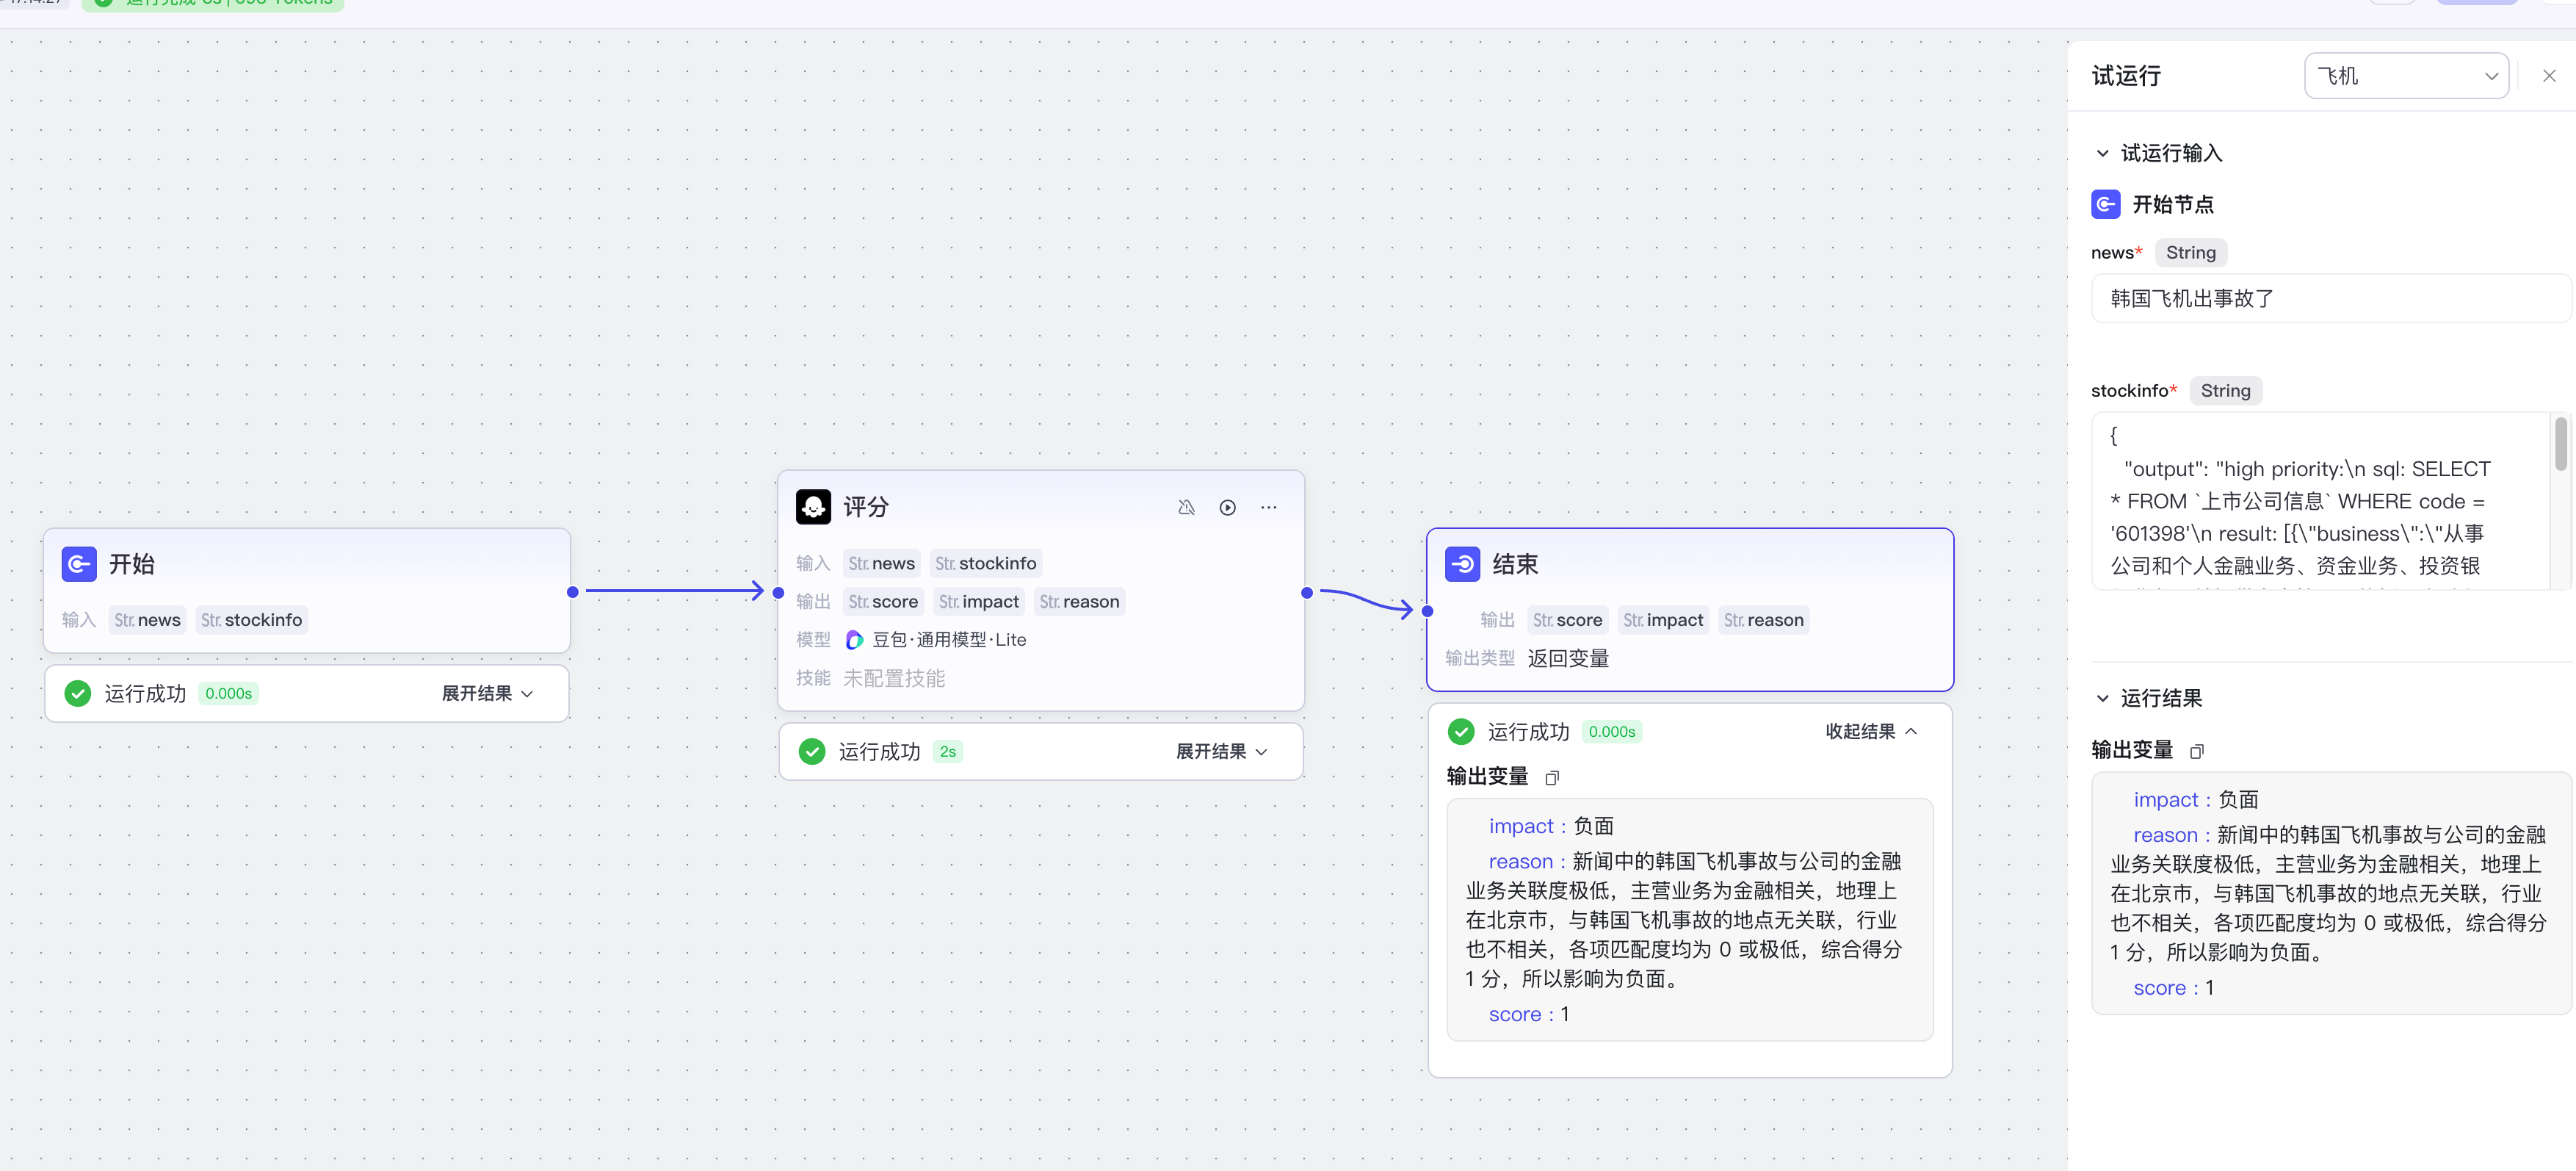Select the 结束 node title
The image size is (2576, 1171).
point(1515,564)
